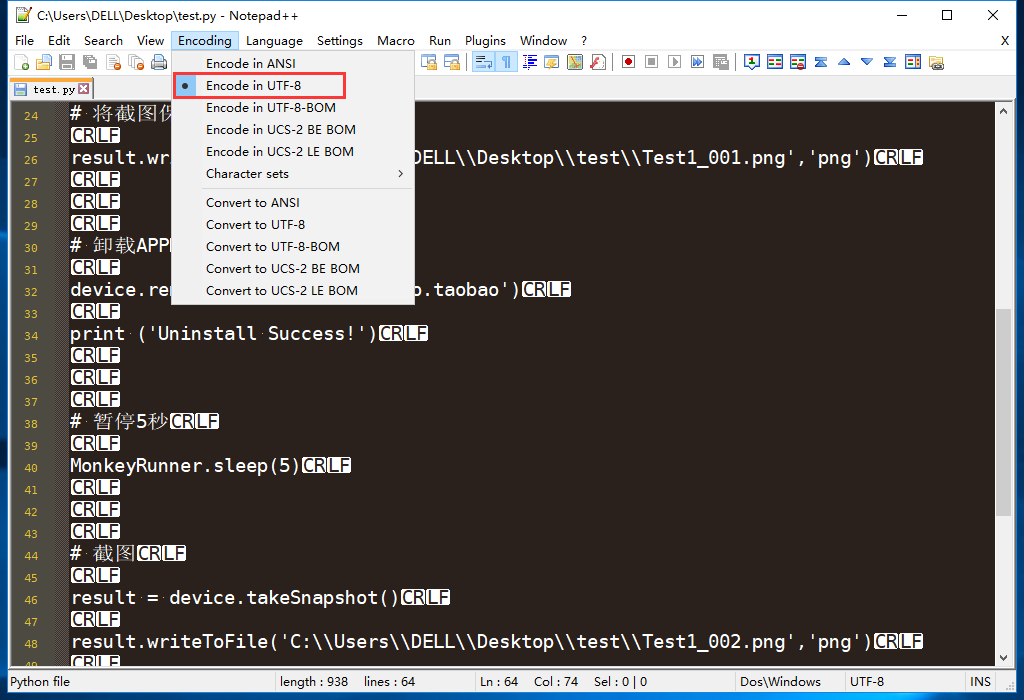This screenshot has height=700, width=1024.
Task: Select the test.py document tab
Action: (52, 89)
